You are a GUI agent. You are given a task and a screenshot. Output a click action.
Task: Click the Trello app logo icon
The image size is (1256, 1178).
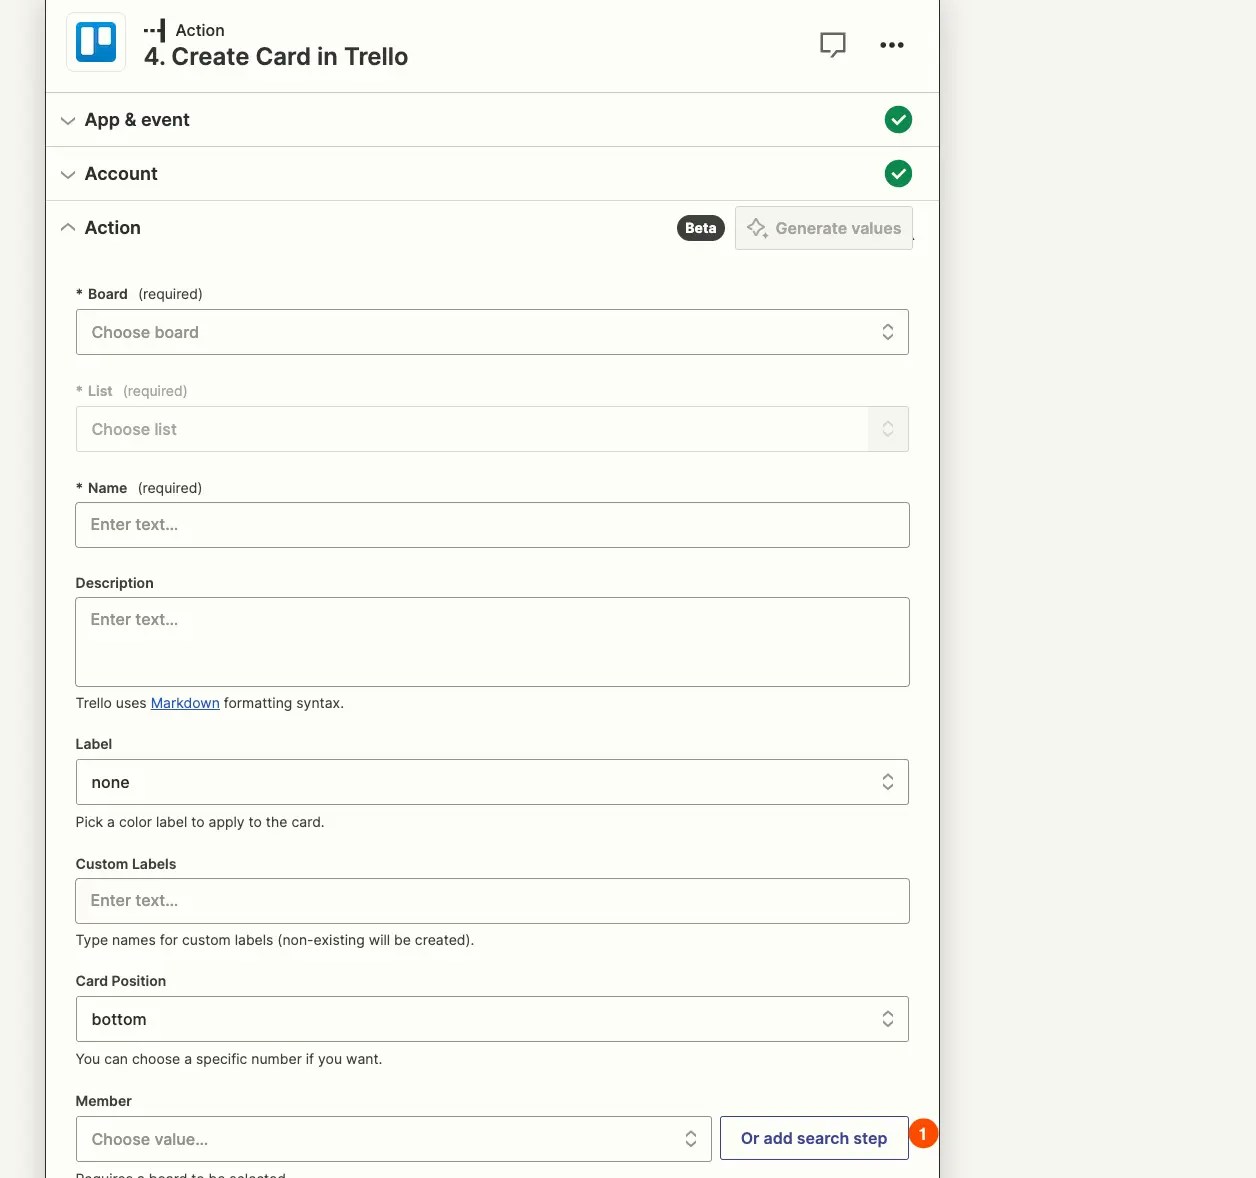[x=96, y=42]
